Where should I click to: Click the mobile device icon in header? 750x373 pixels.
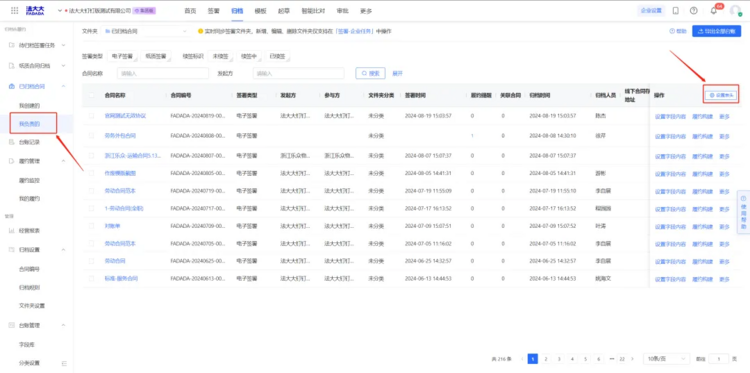coord(676,11)
